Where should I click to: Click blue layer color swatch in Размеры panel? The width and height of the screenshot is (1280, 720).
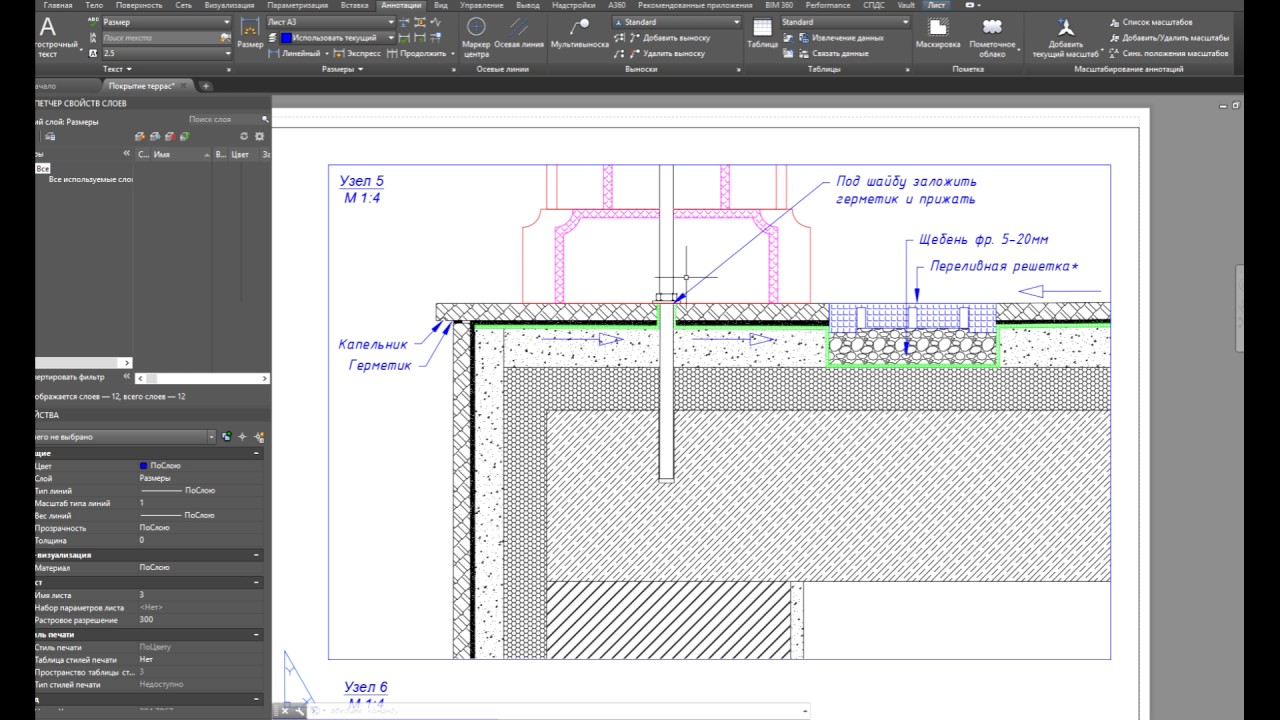[286, 38]
